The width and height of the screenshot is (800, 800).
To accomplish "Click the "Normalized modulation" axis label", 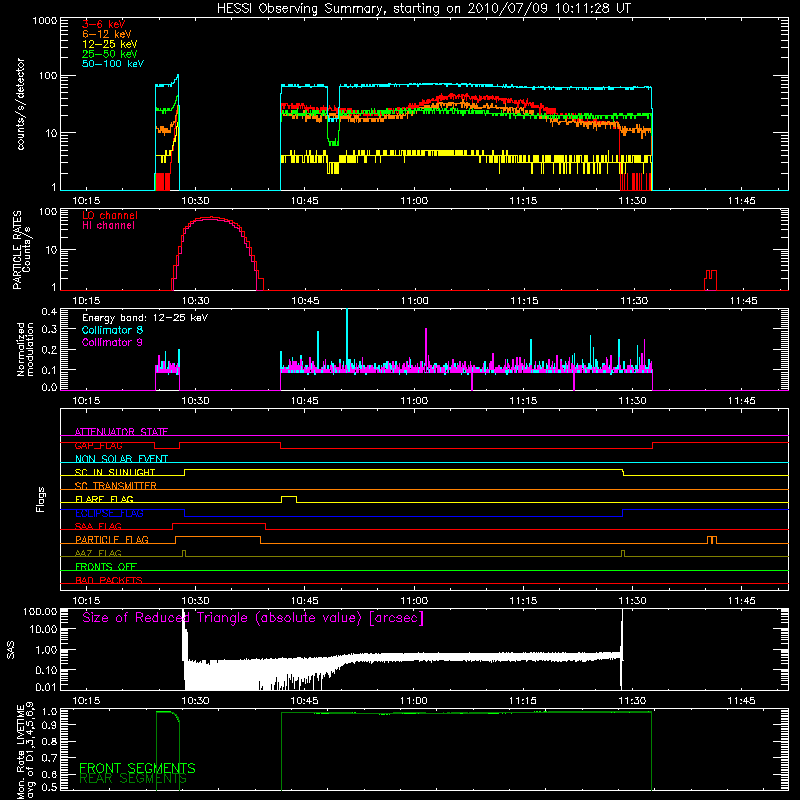I will (x=26, y=349).
